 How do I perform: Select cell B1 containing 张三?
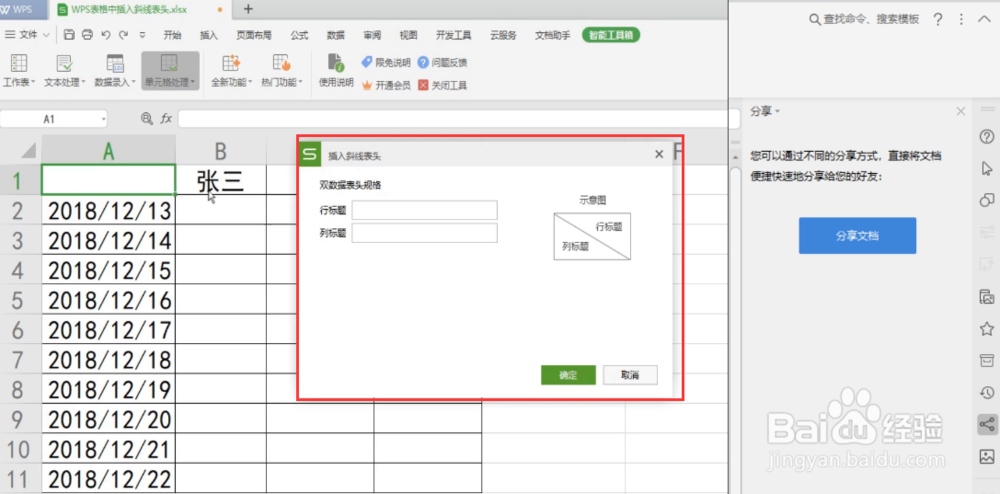tap(221, 180)
